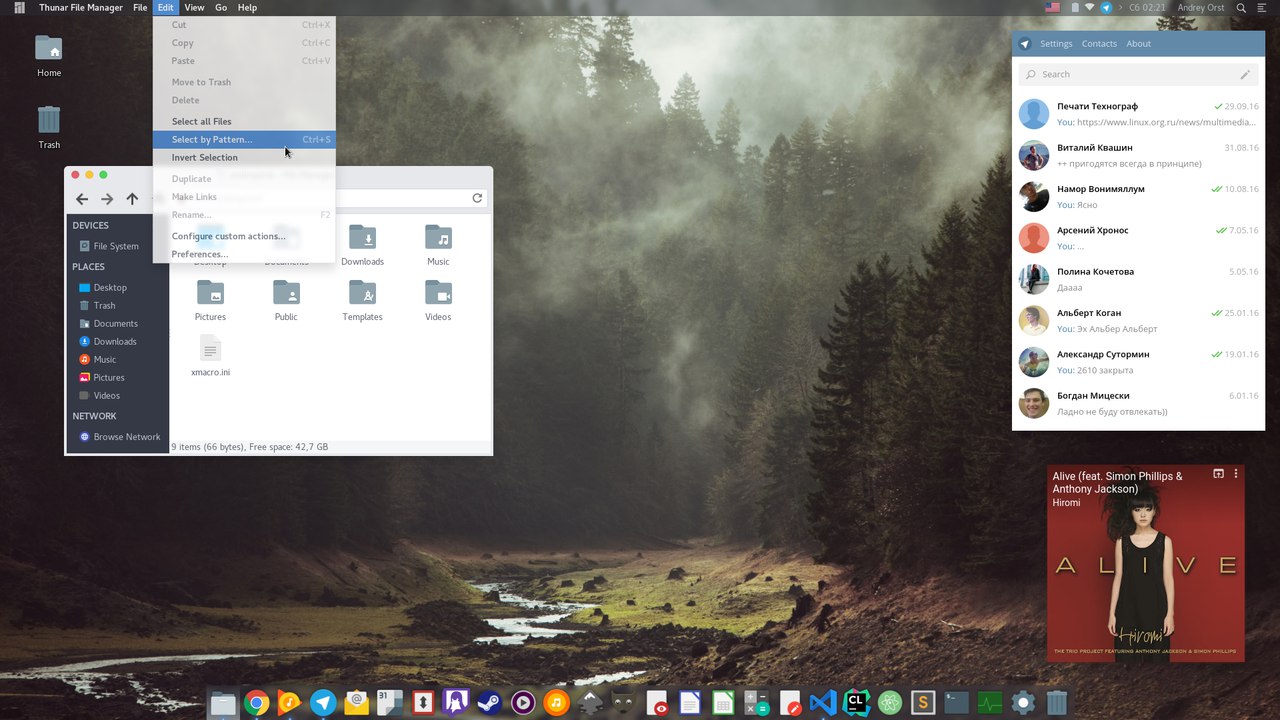Open Visual Studio Code from the dock
This screenshot has width=1280, height=720.
pyautogui.click(x=821, y=702)
